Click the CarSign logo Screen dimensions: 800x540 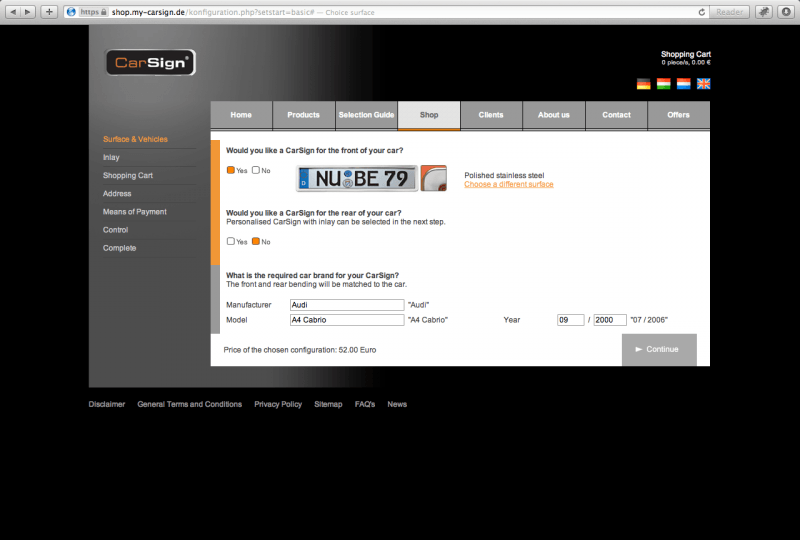click(x=150, y=62)
